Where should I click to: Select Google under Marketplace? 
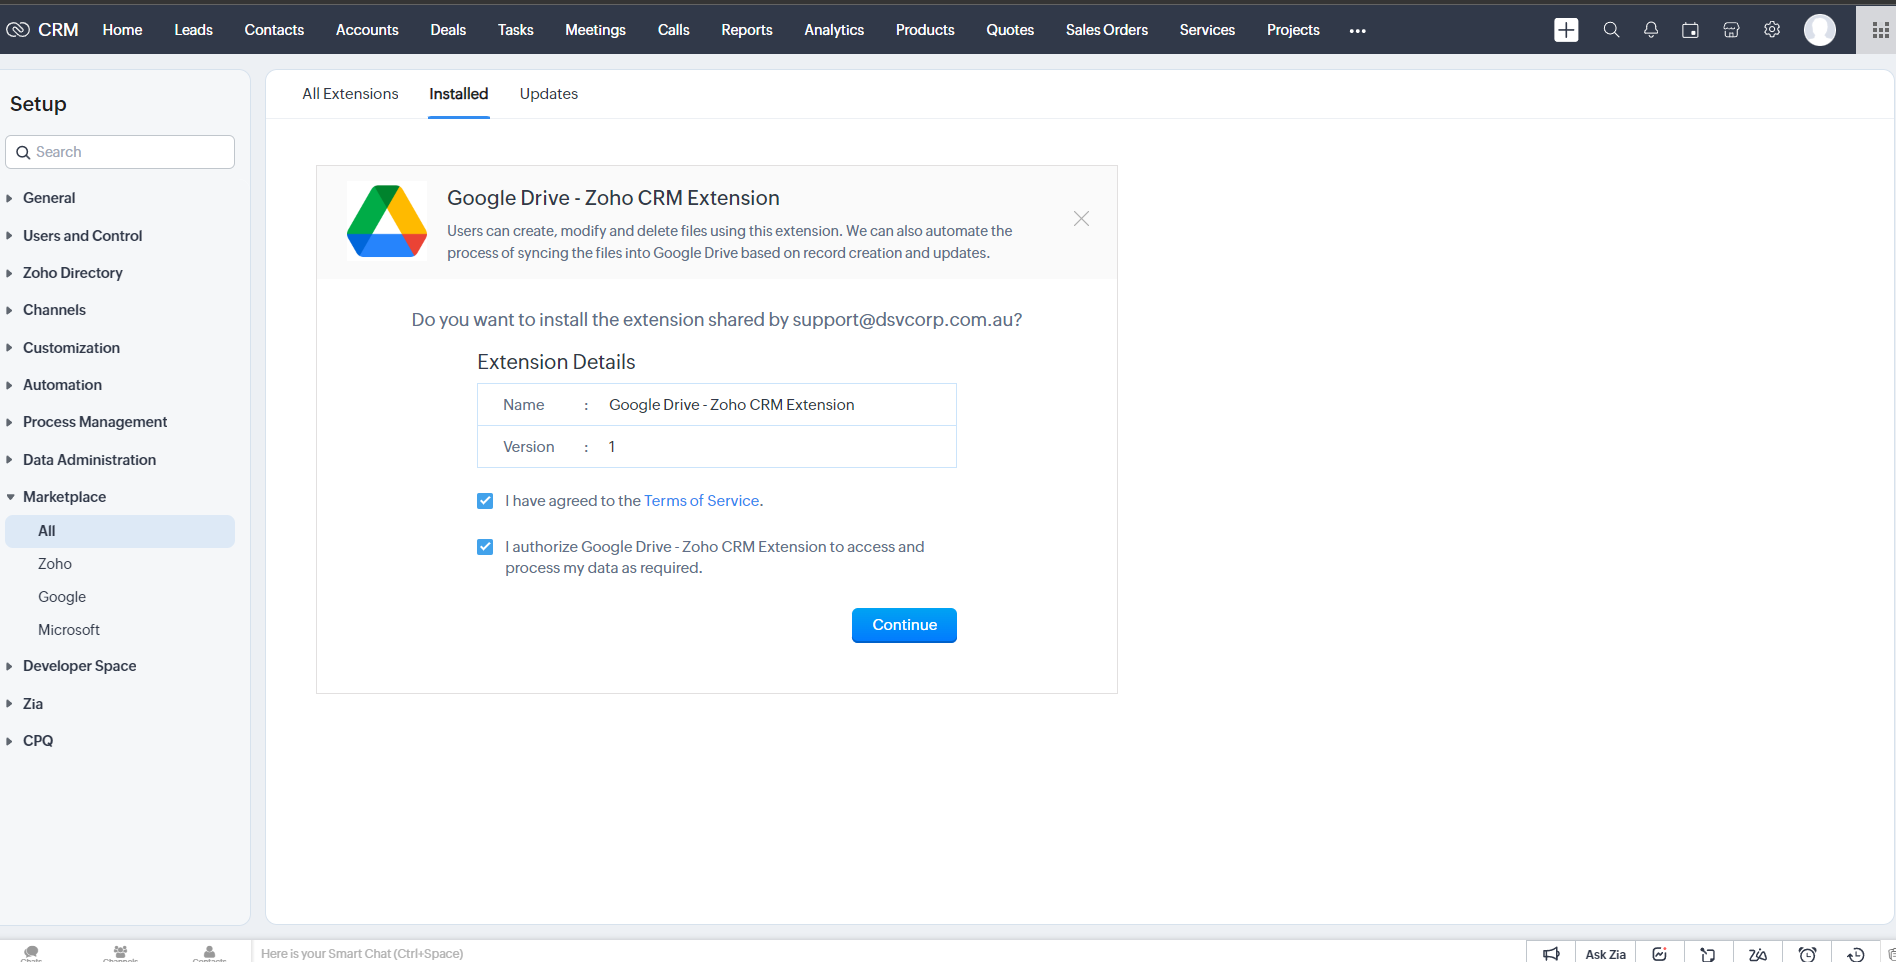point(62,597)
